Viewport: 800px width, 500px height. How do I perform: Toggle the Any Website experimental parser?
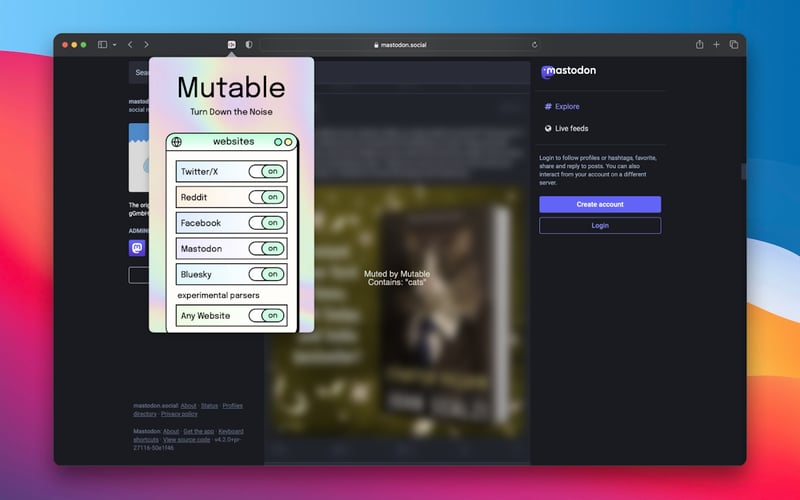[x=266, y=316]
